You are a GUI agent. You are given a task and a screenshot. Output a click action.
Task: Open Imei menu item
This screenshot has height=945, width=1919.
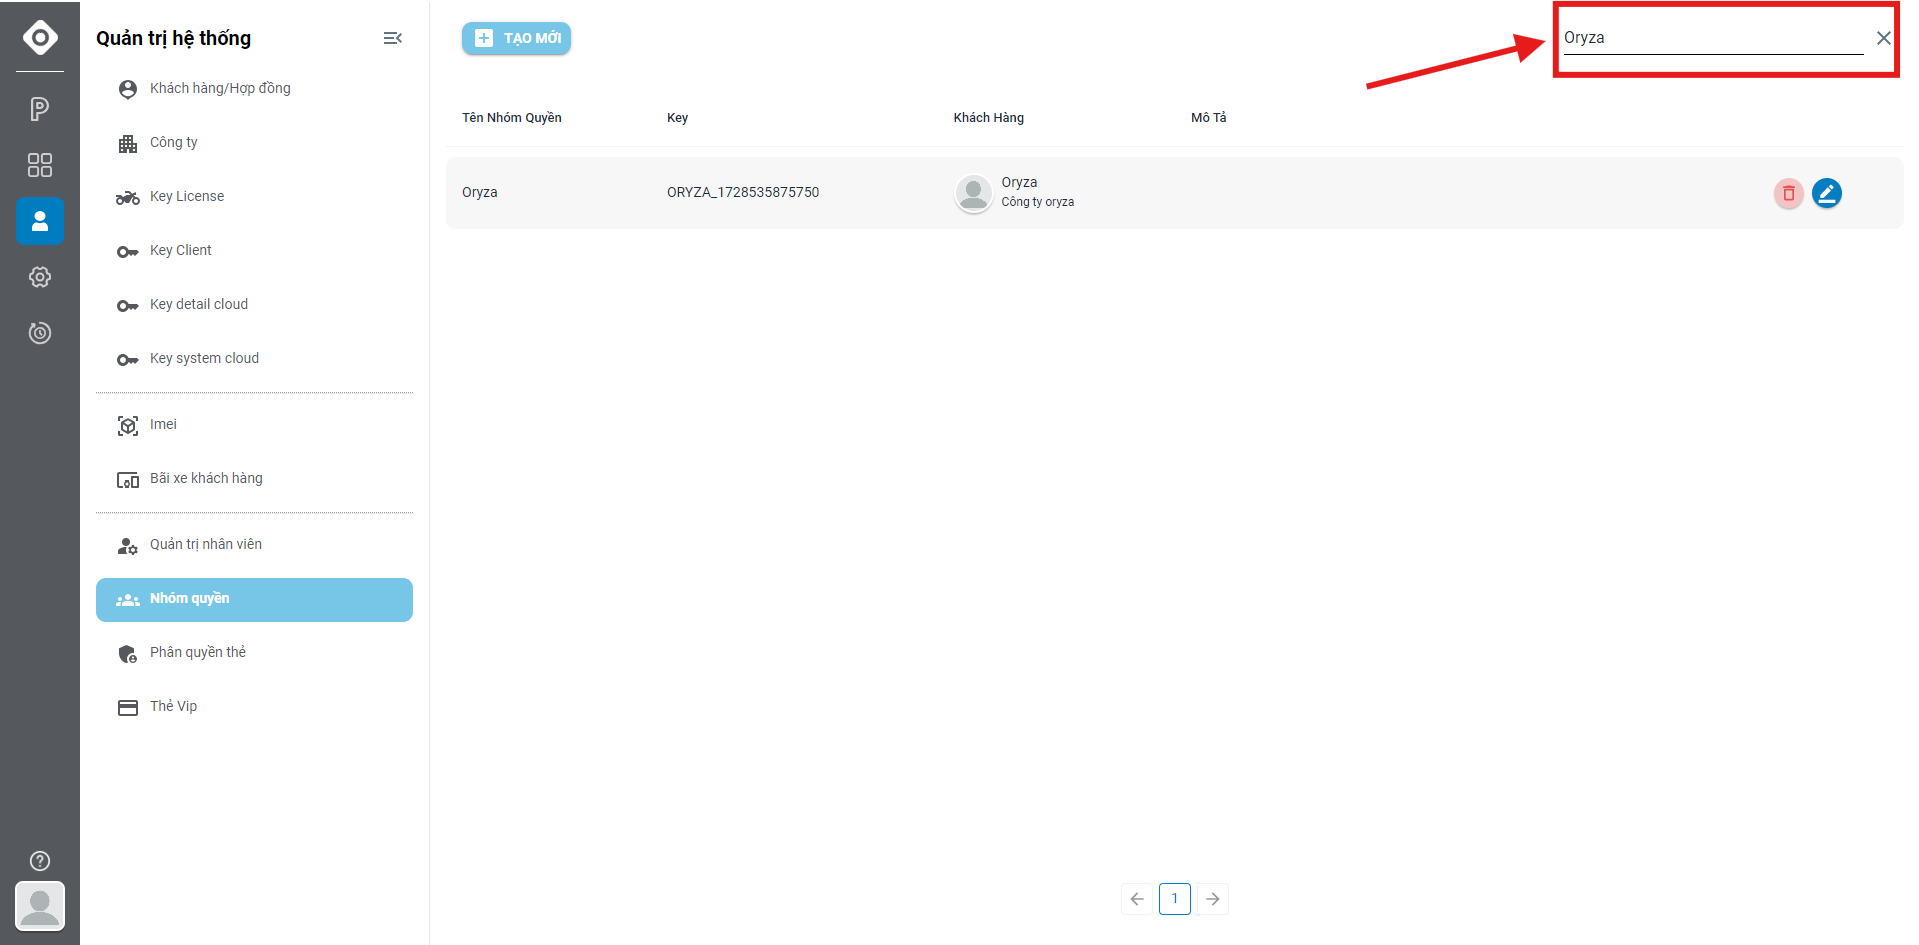pos(254,425)
